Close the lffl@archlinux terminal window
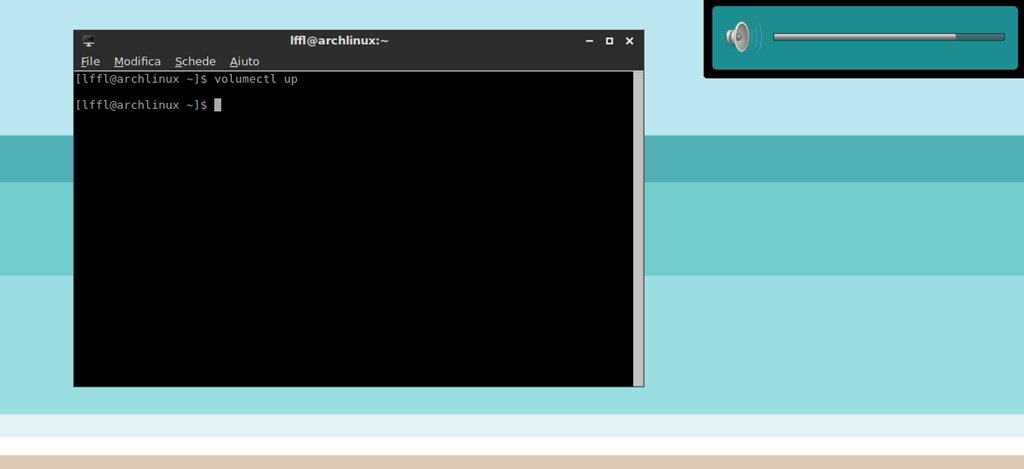This screenshot has width=1024, height=469. click(x=630, y=41)
